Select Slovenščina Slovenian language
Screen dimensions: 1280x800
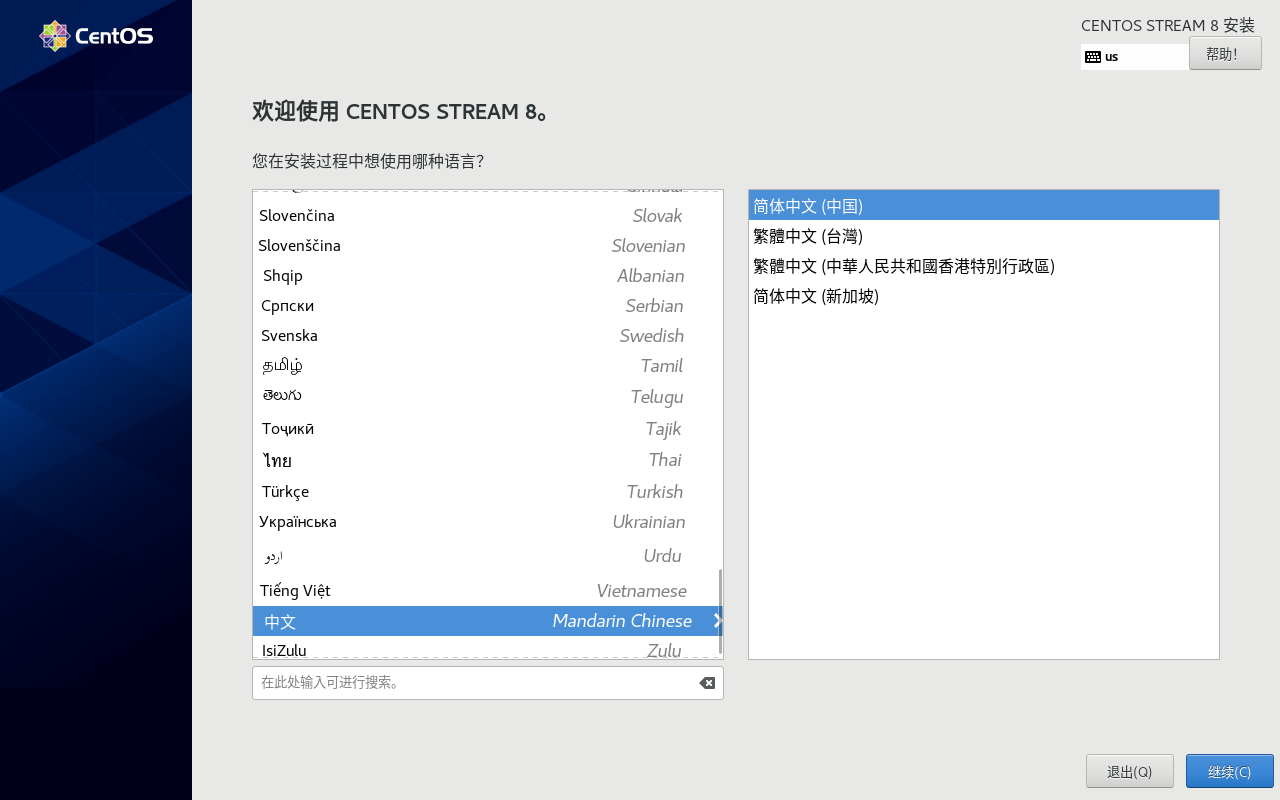[487, 246]
